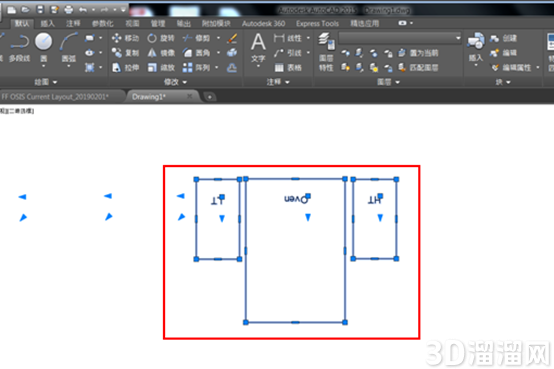
Task: Click Create block (创建) tool
Action: 503,38
